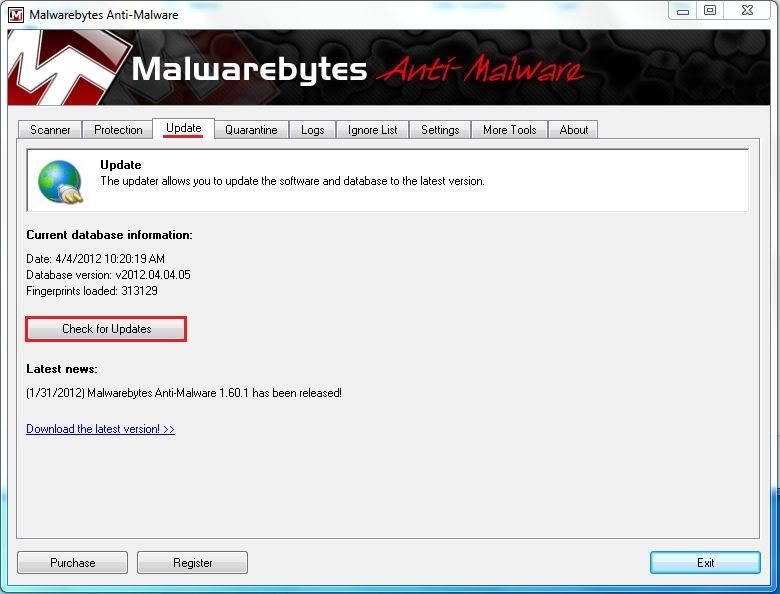Image resolution: width=780 pixels, height=594 pixels.
Task: Open the Quarantine tab
Action: click(251, 130)
